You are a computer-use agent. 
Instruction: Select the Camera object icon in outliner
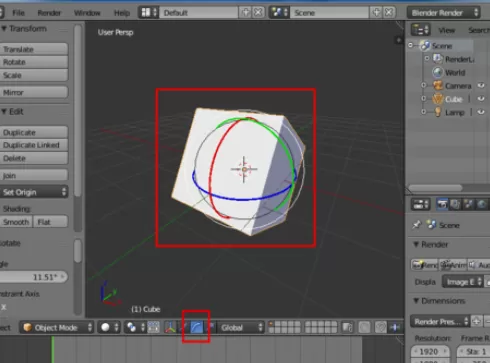pyautogui.click(x=438, y=85)
